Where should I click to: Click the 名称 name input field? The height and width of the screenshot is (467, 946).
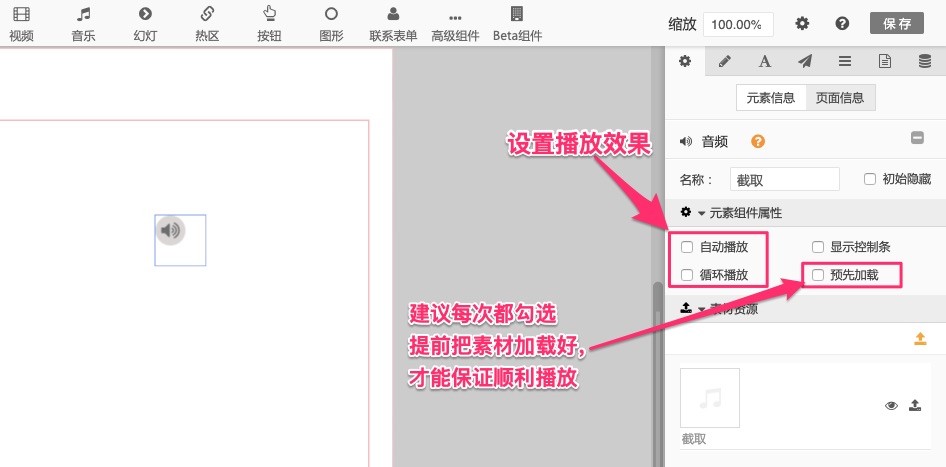(x=784, y=179)
